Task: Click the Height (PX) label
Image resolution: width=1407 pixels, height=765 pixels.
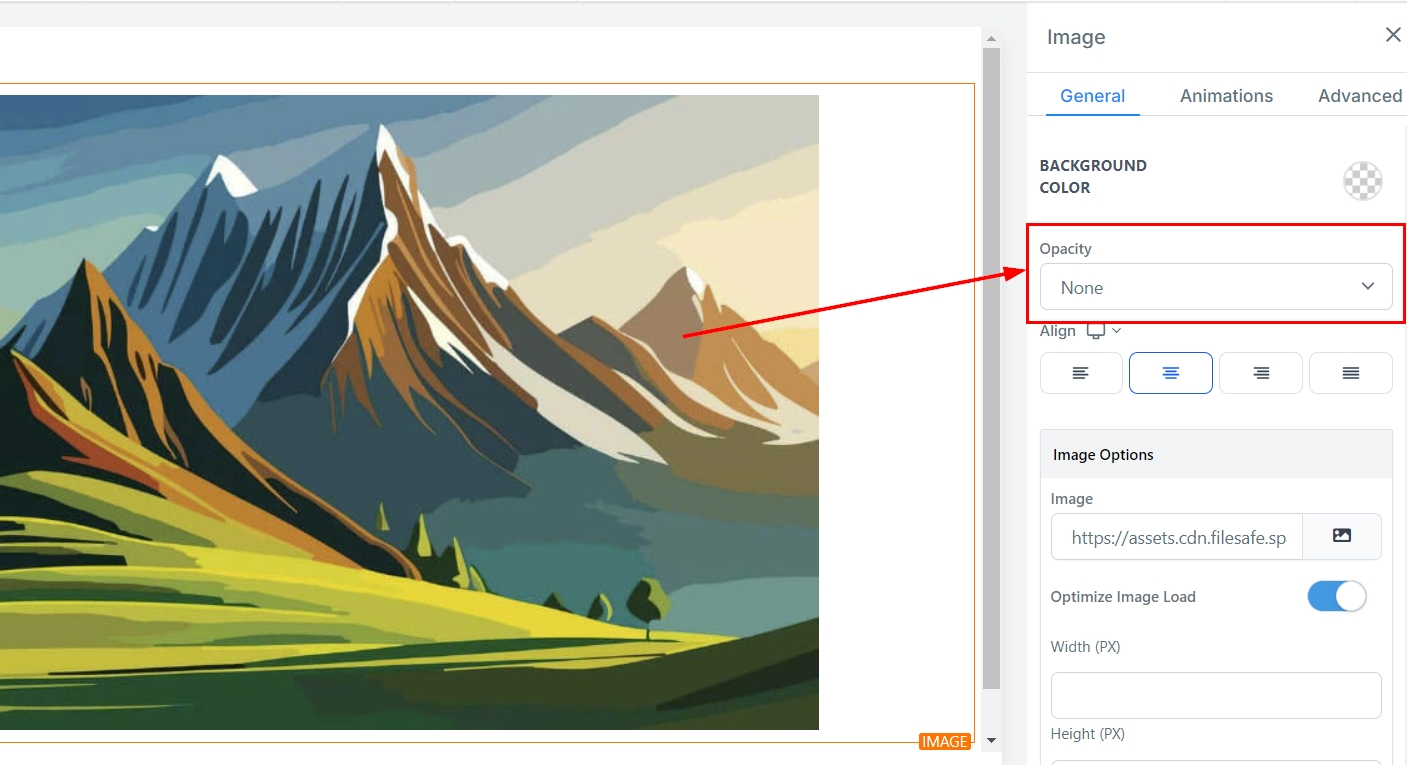Action: (x=1088, y=734)
